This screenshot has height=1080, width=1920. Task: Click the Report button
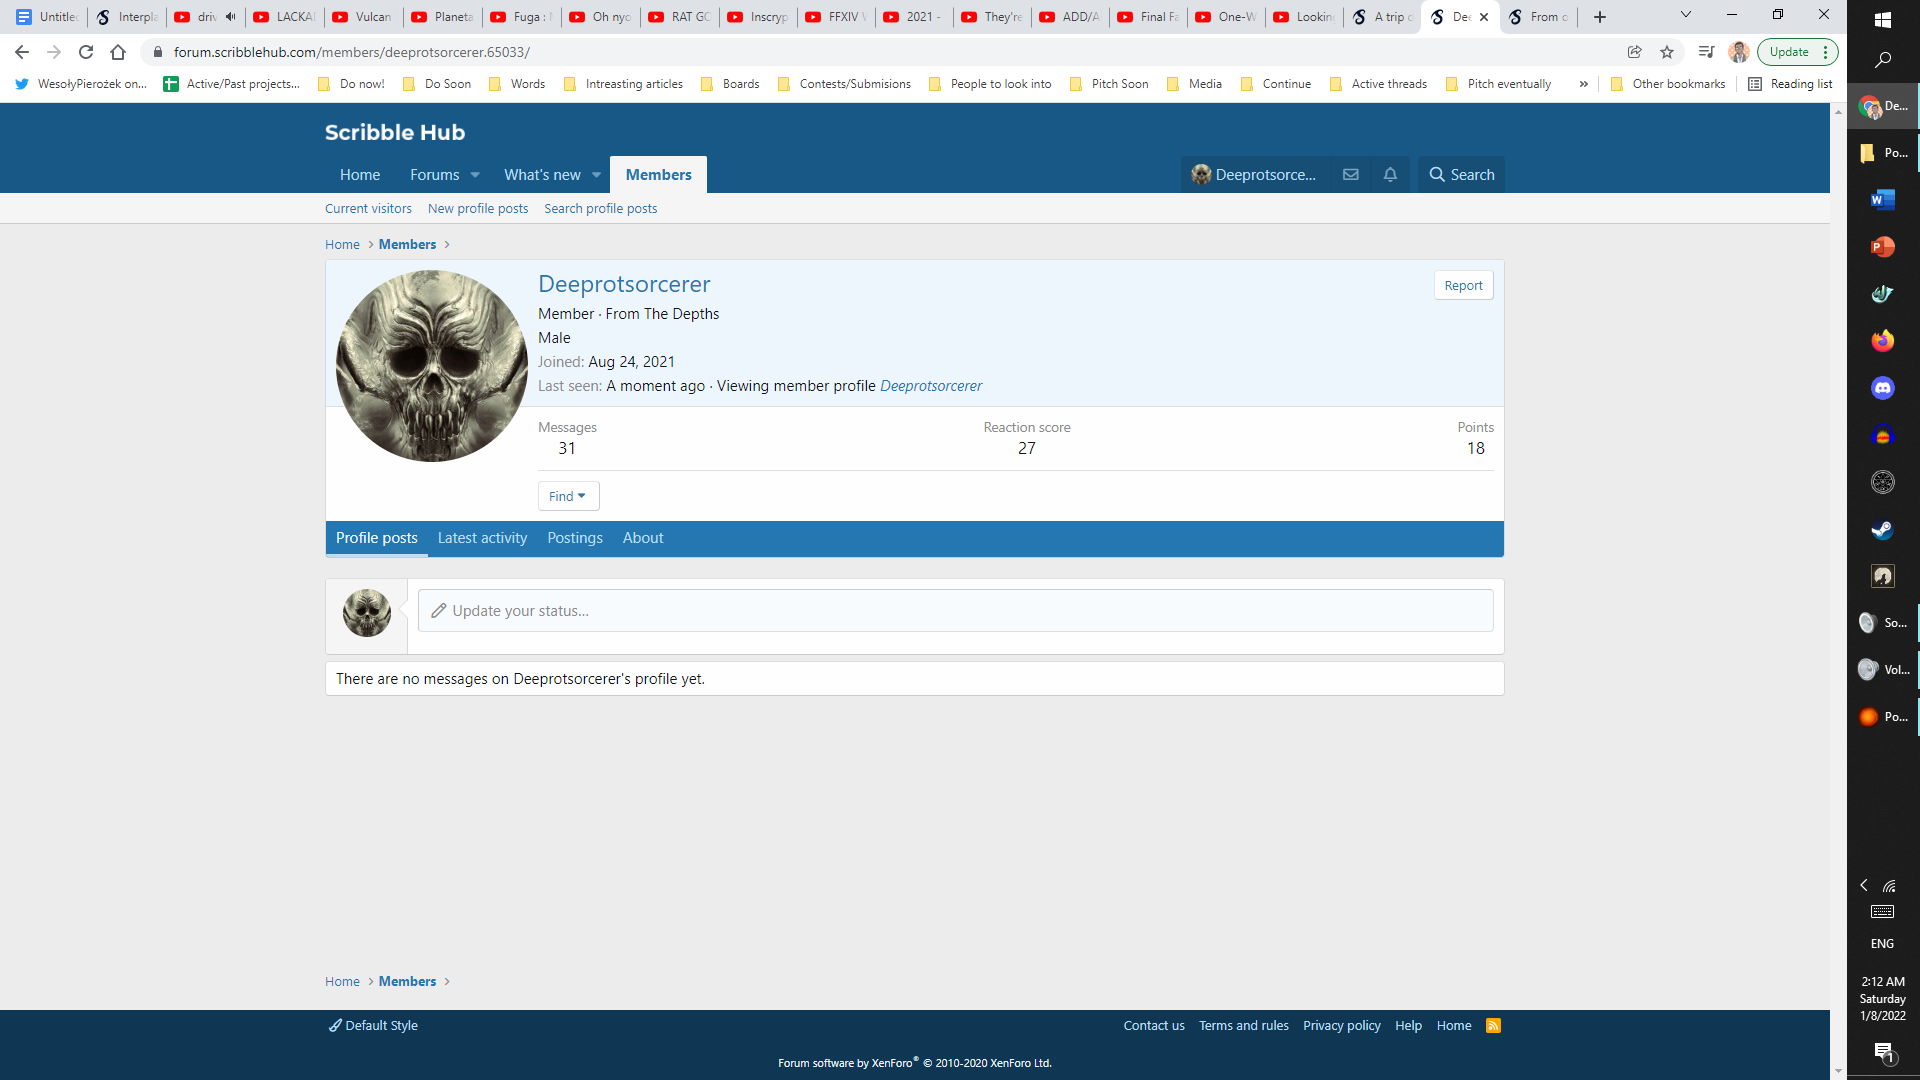click(x=1463, y=286)
